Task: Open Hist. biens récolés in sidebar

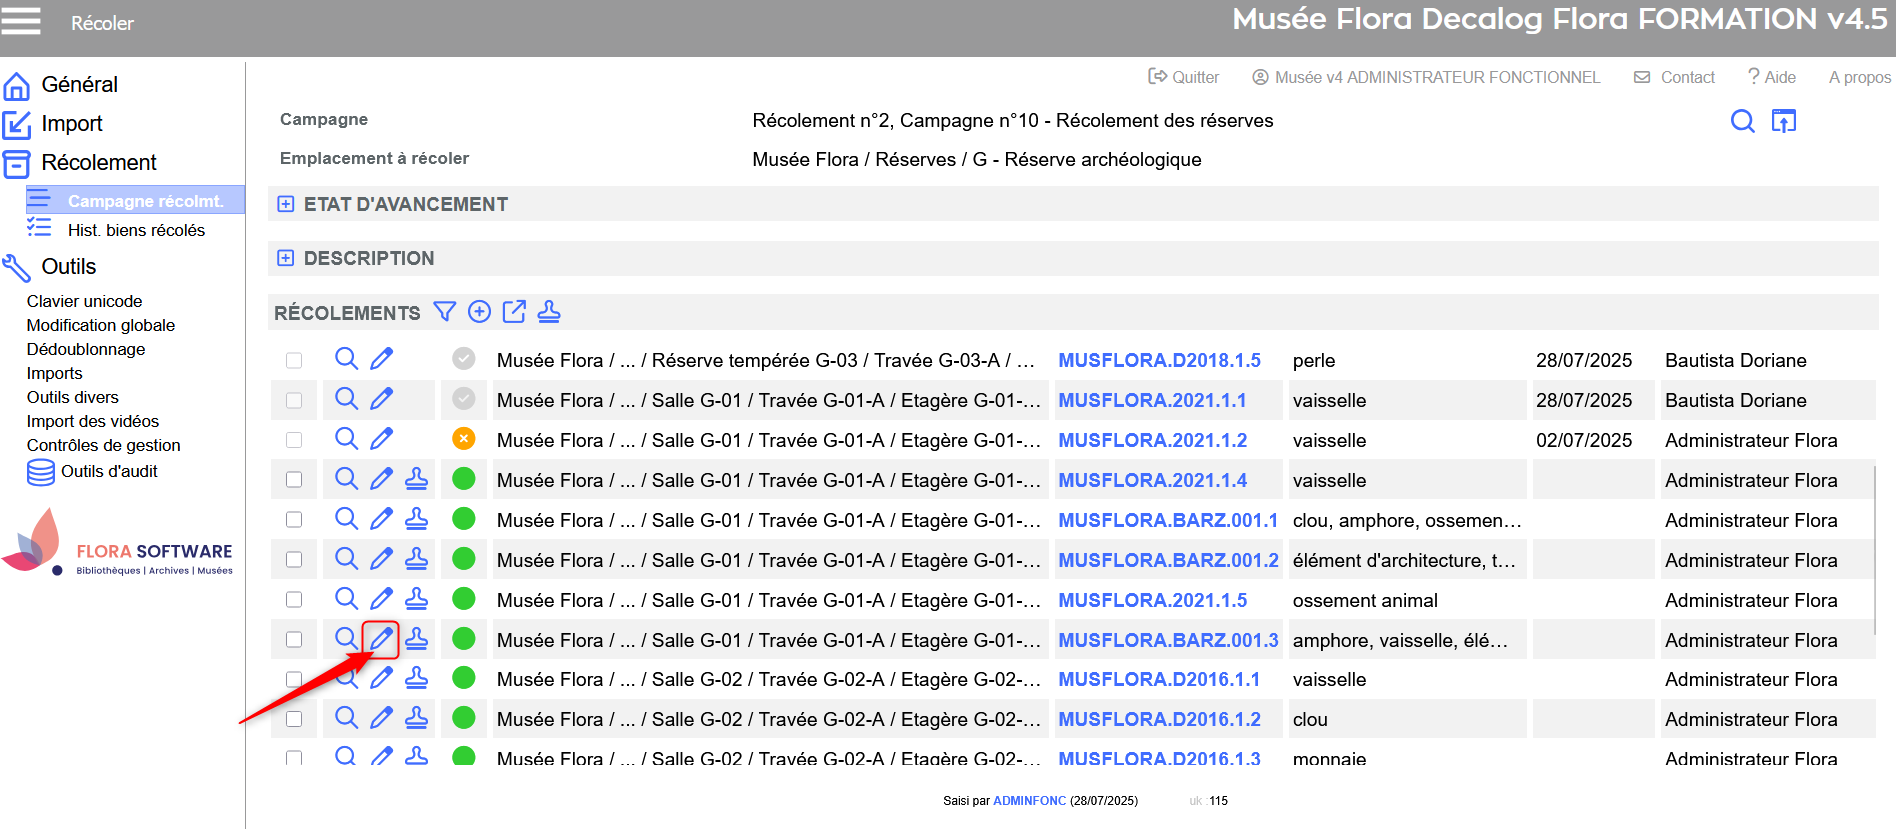Action: click(136, 230)
